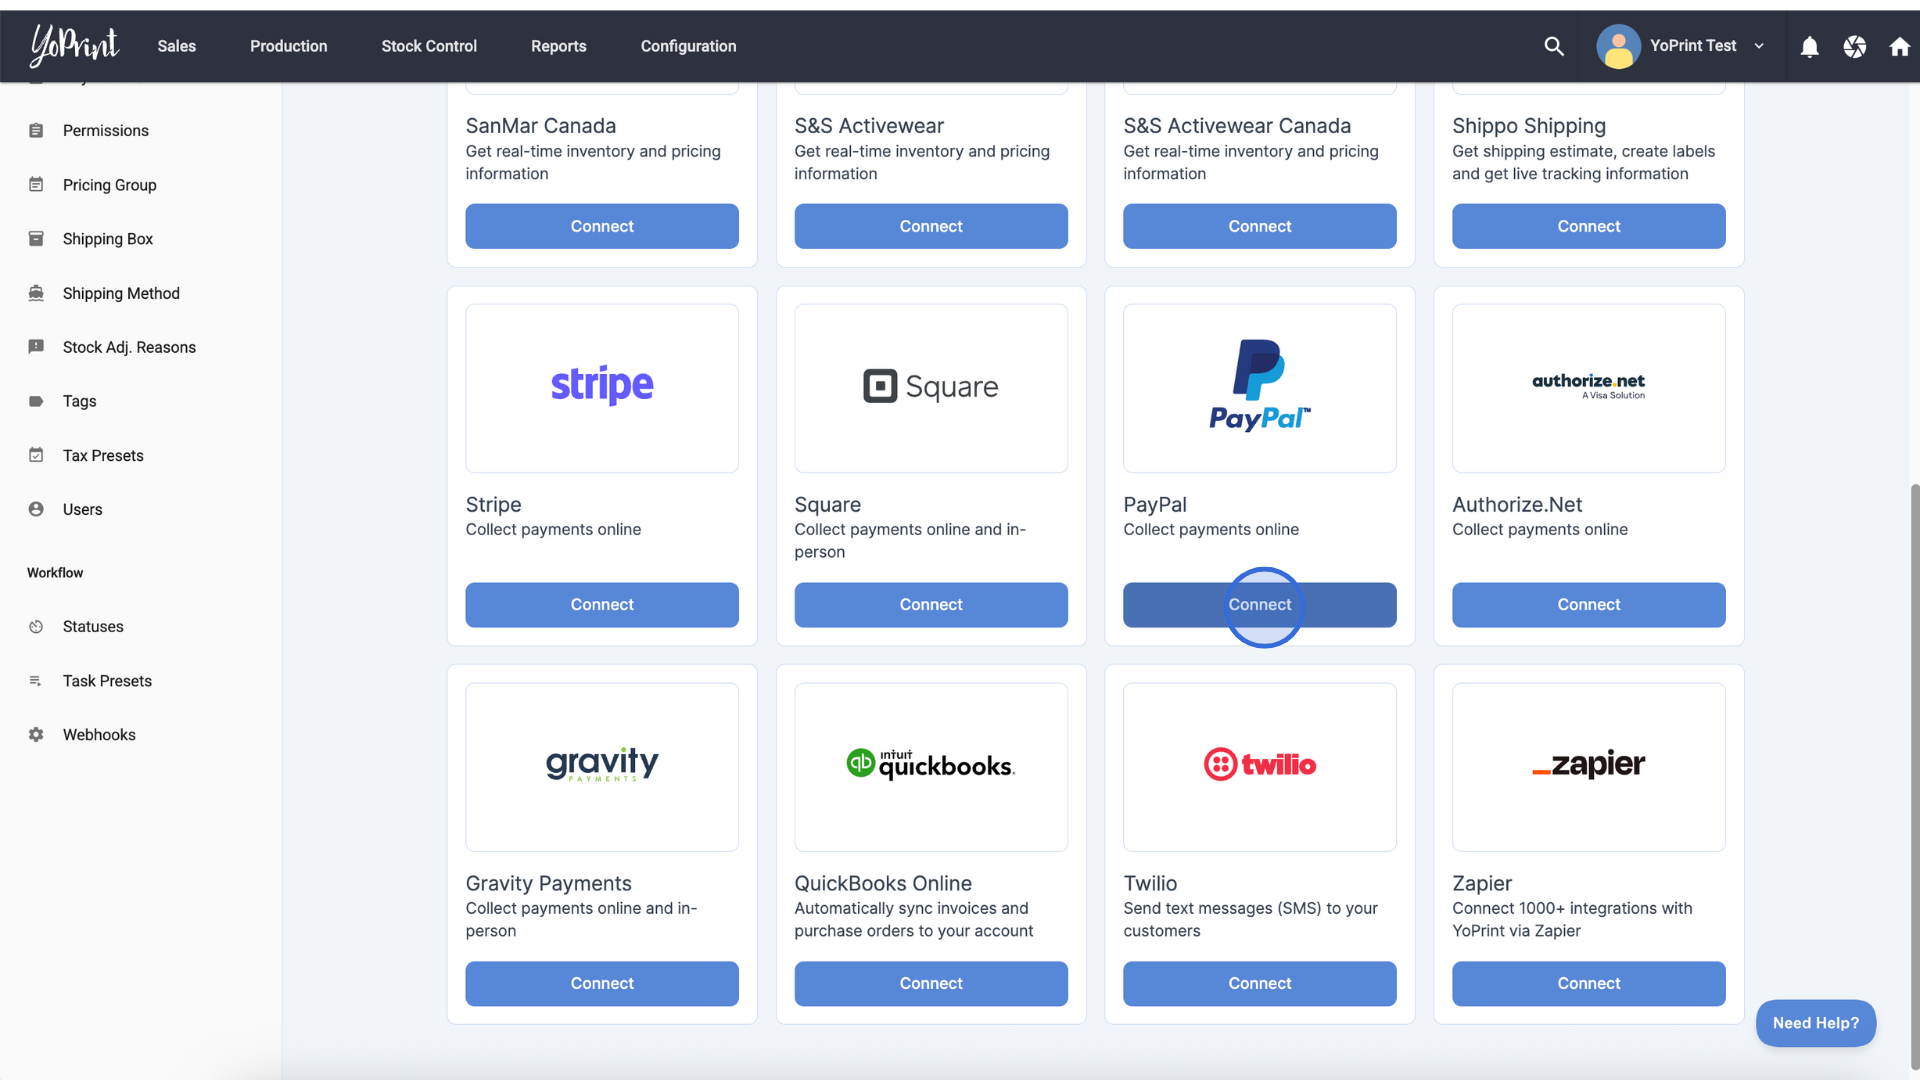1920x1080 pixels.
Task: Open Stock Adj. Reasons page
Action: (x=129, y=347)
